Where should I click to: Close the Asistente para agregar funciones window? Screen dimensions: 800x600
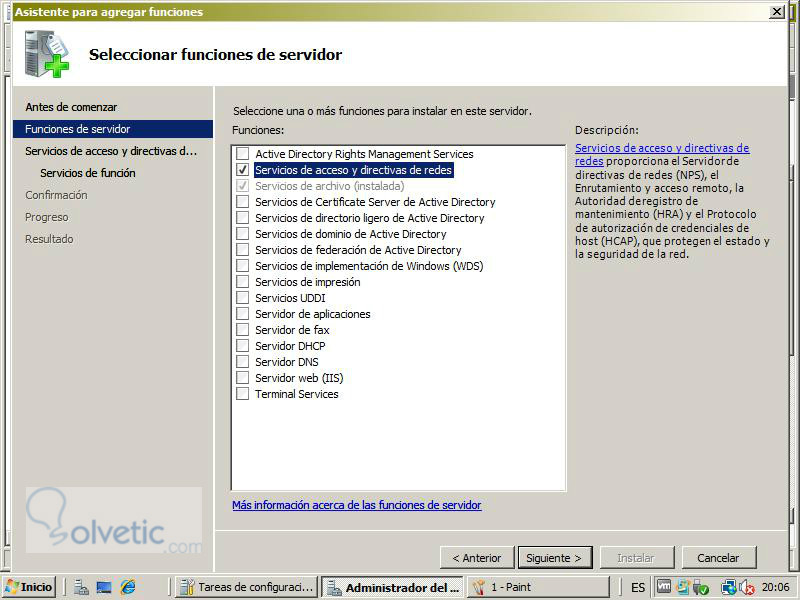point(777,11)
